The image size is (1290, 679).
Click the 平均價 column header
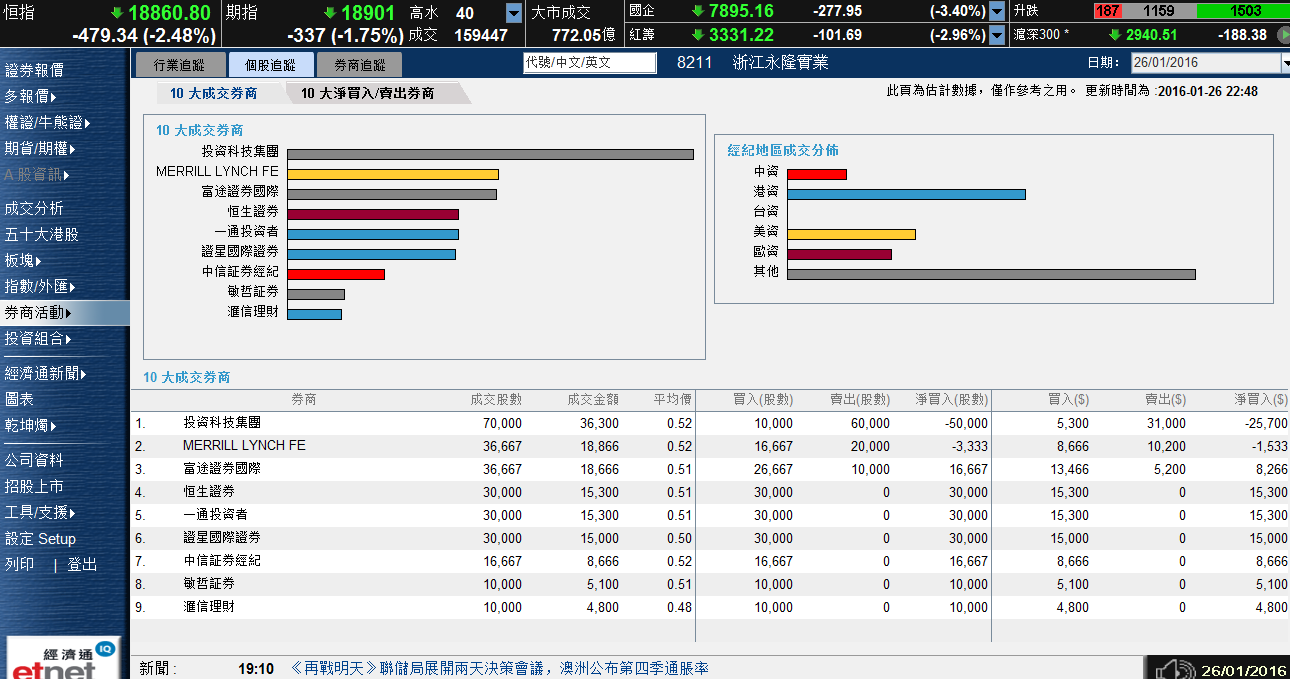pyautogui.click(x=672, y=400)
